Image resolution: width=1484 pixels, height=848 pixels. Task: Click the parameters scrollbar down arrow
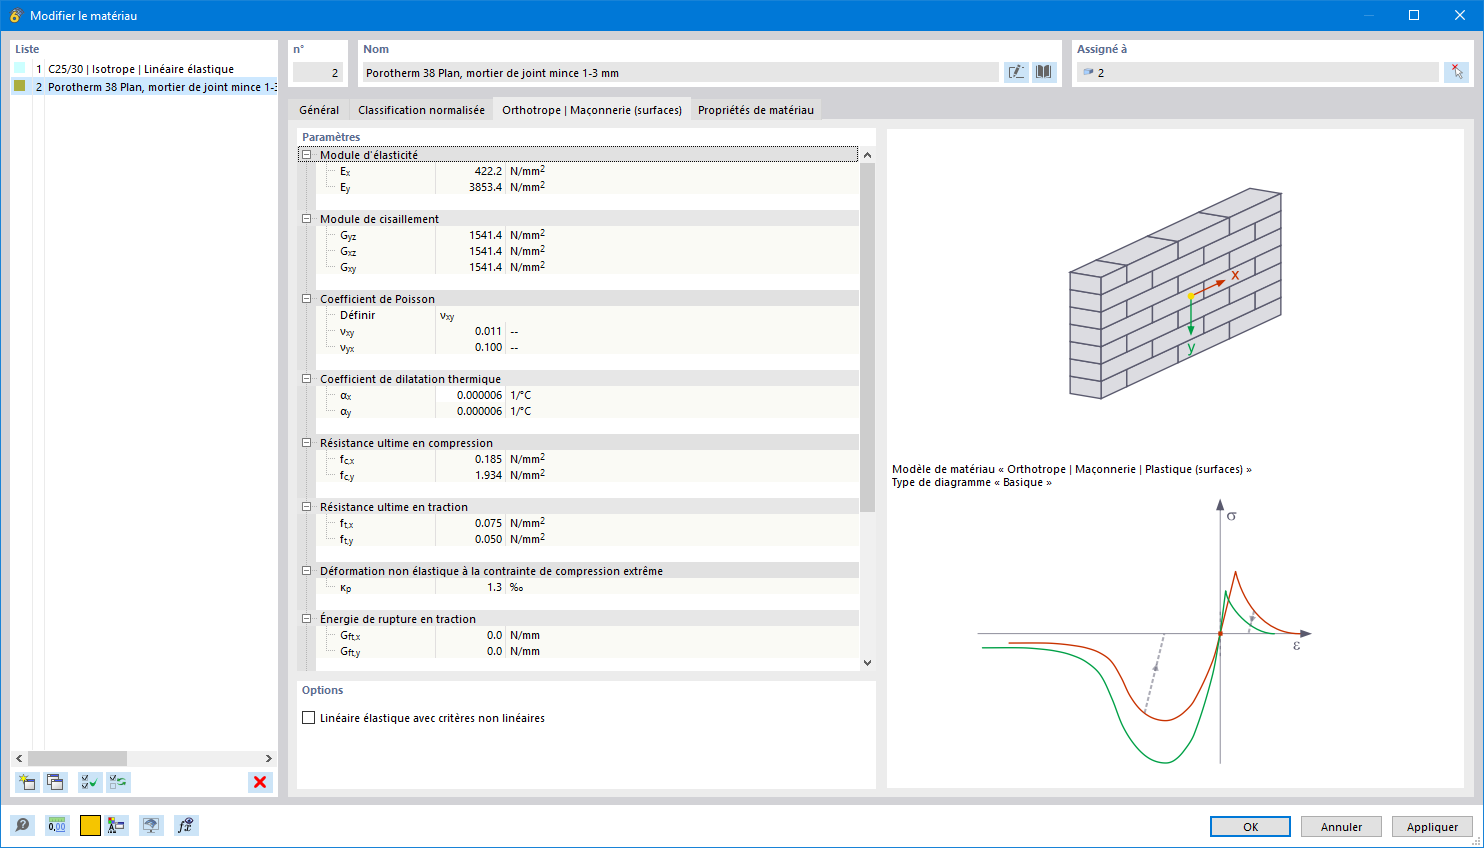[867, 662]
